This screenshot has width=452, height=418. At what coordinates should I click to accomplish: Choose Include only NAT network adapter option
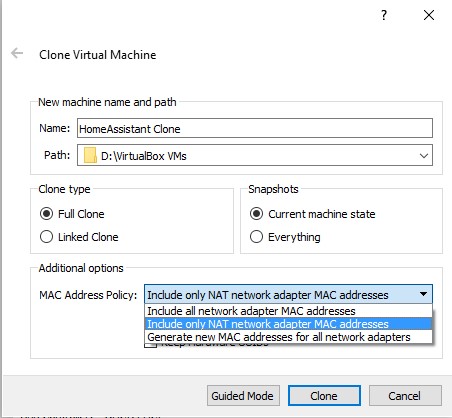point(288,324)
